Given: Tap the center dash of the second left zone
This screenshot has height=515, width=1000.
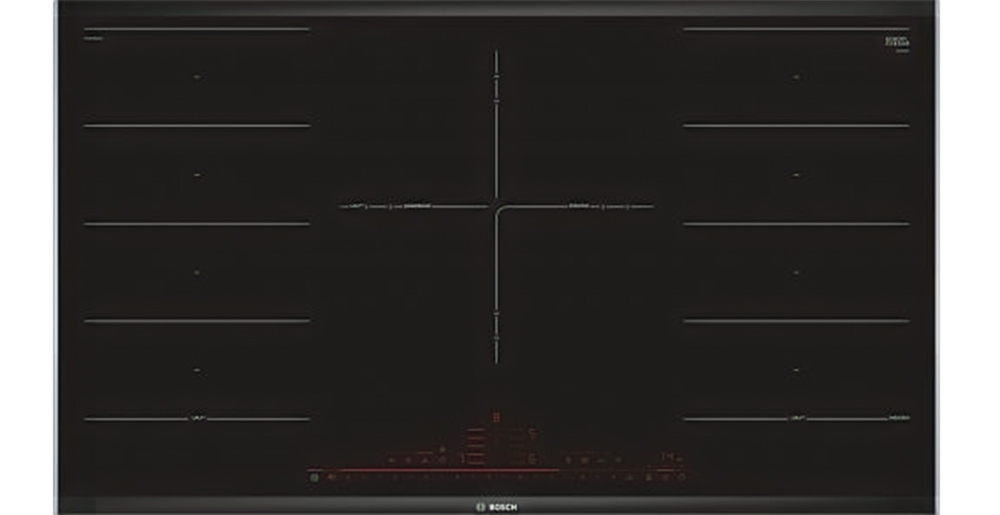Looking at the screenshot, I should 197,175.
